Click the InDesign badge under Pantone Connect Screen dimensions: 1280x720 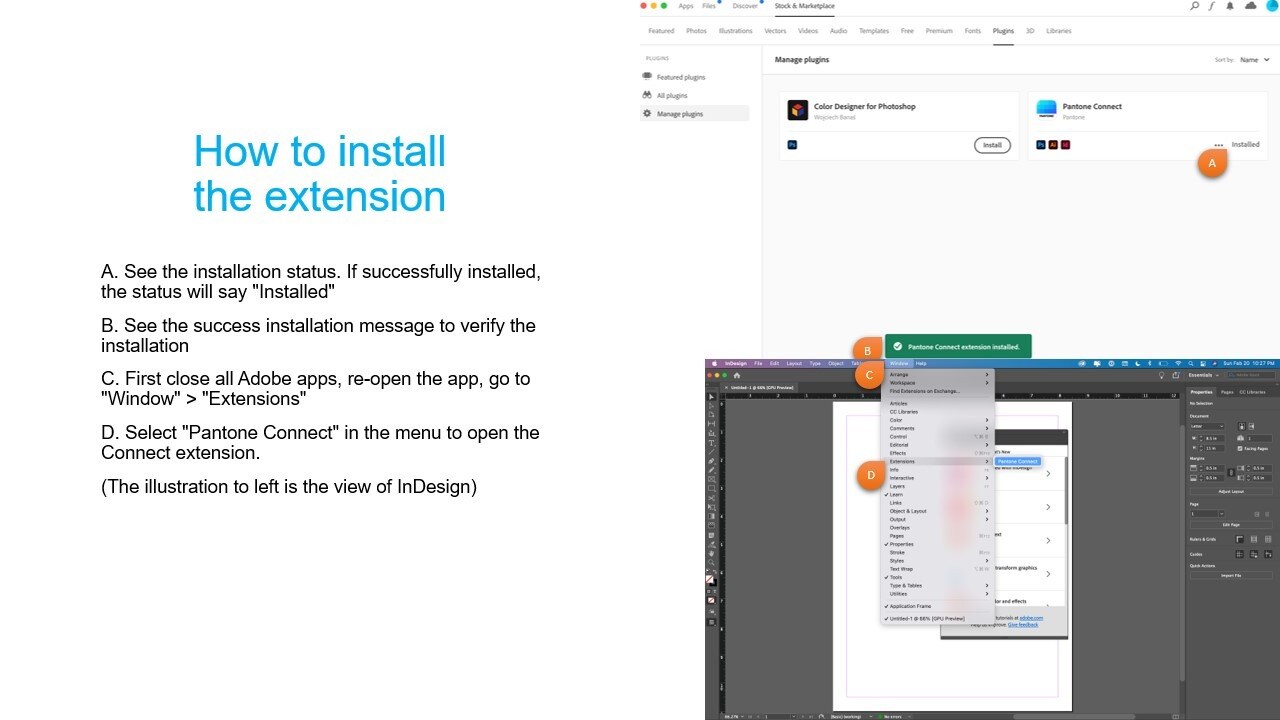pos(1065,145)
